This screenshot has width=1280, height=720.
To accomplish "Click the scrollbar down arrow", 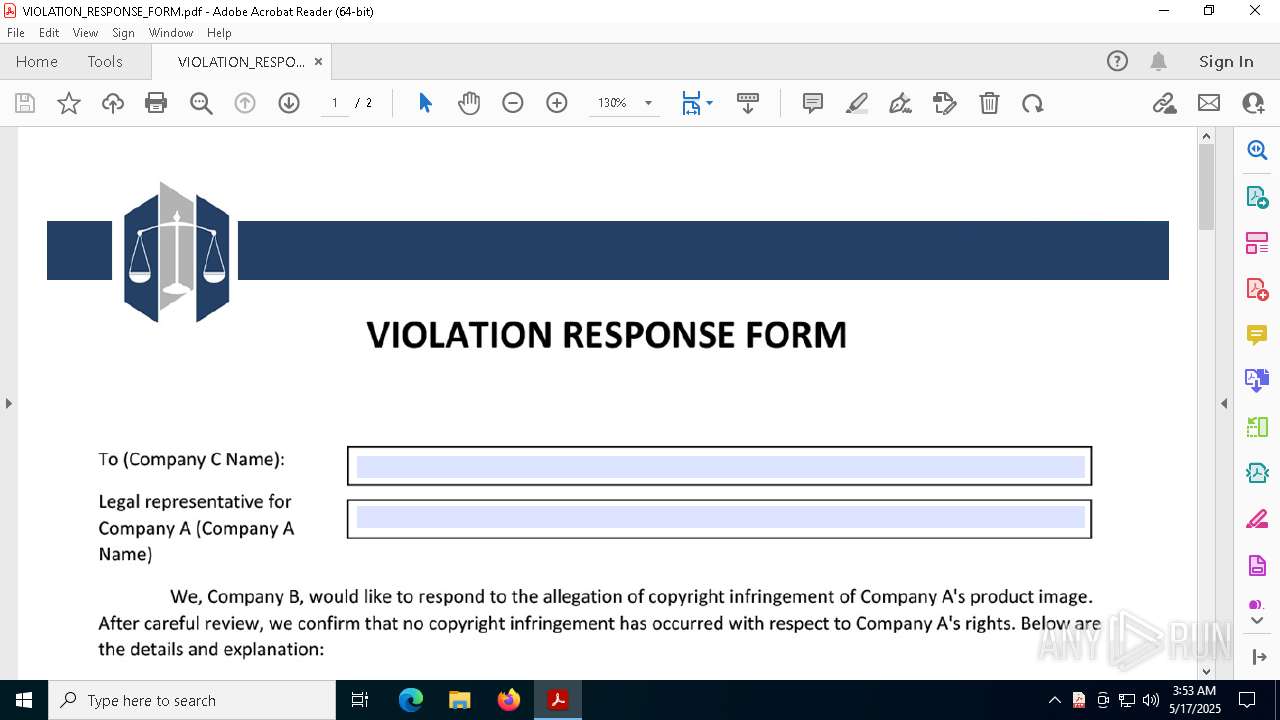I will pyautogui.click(x=1206, y=671).
